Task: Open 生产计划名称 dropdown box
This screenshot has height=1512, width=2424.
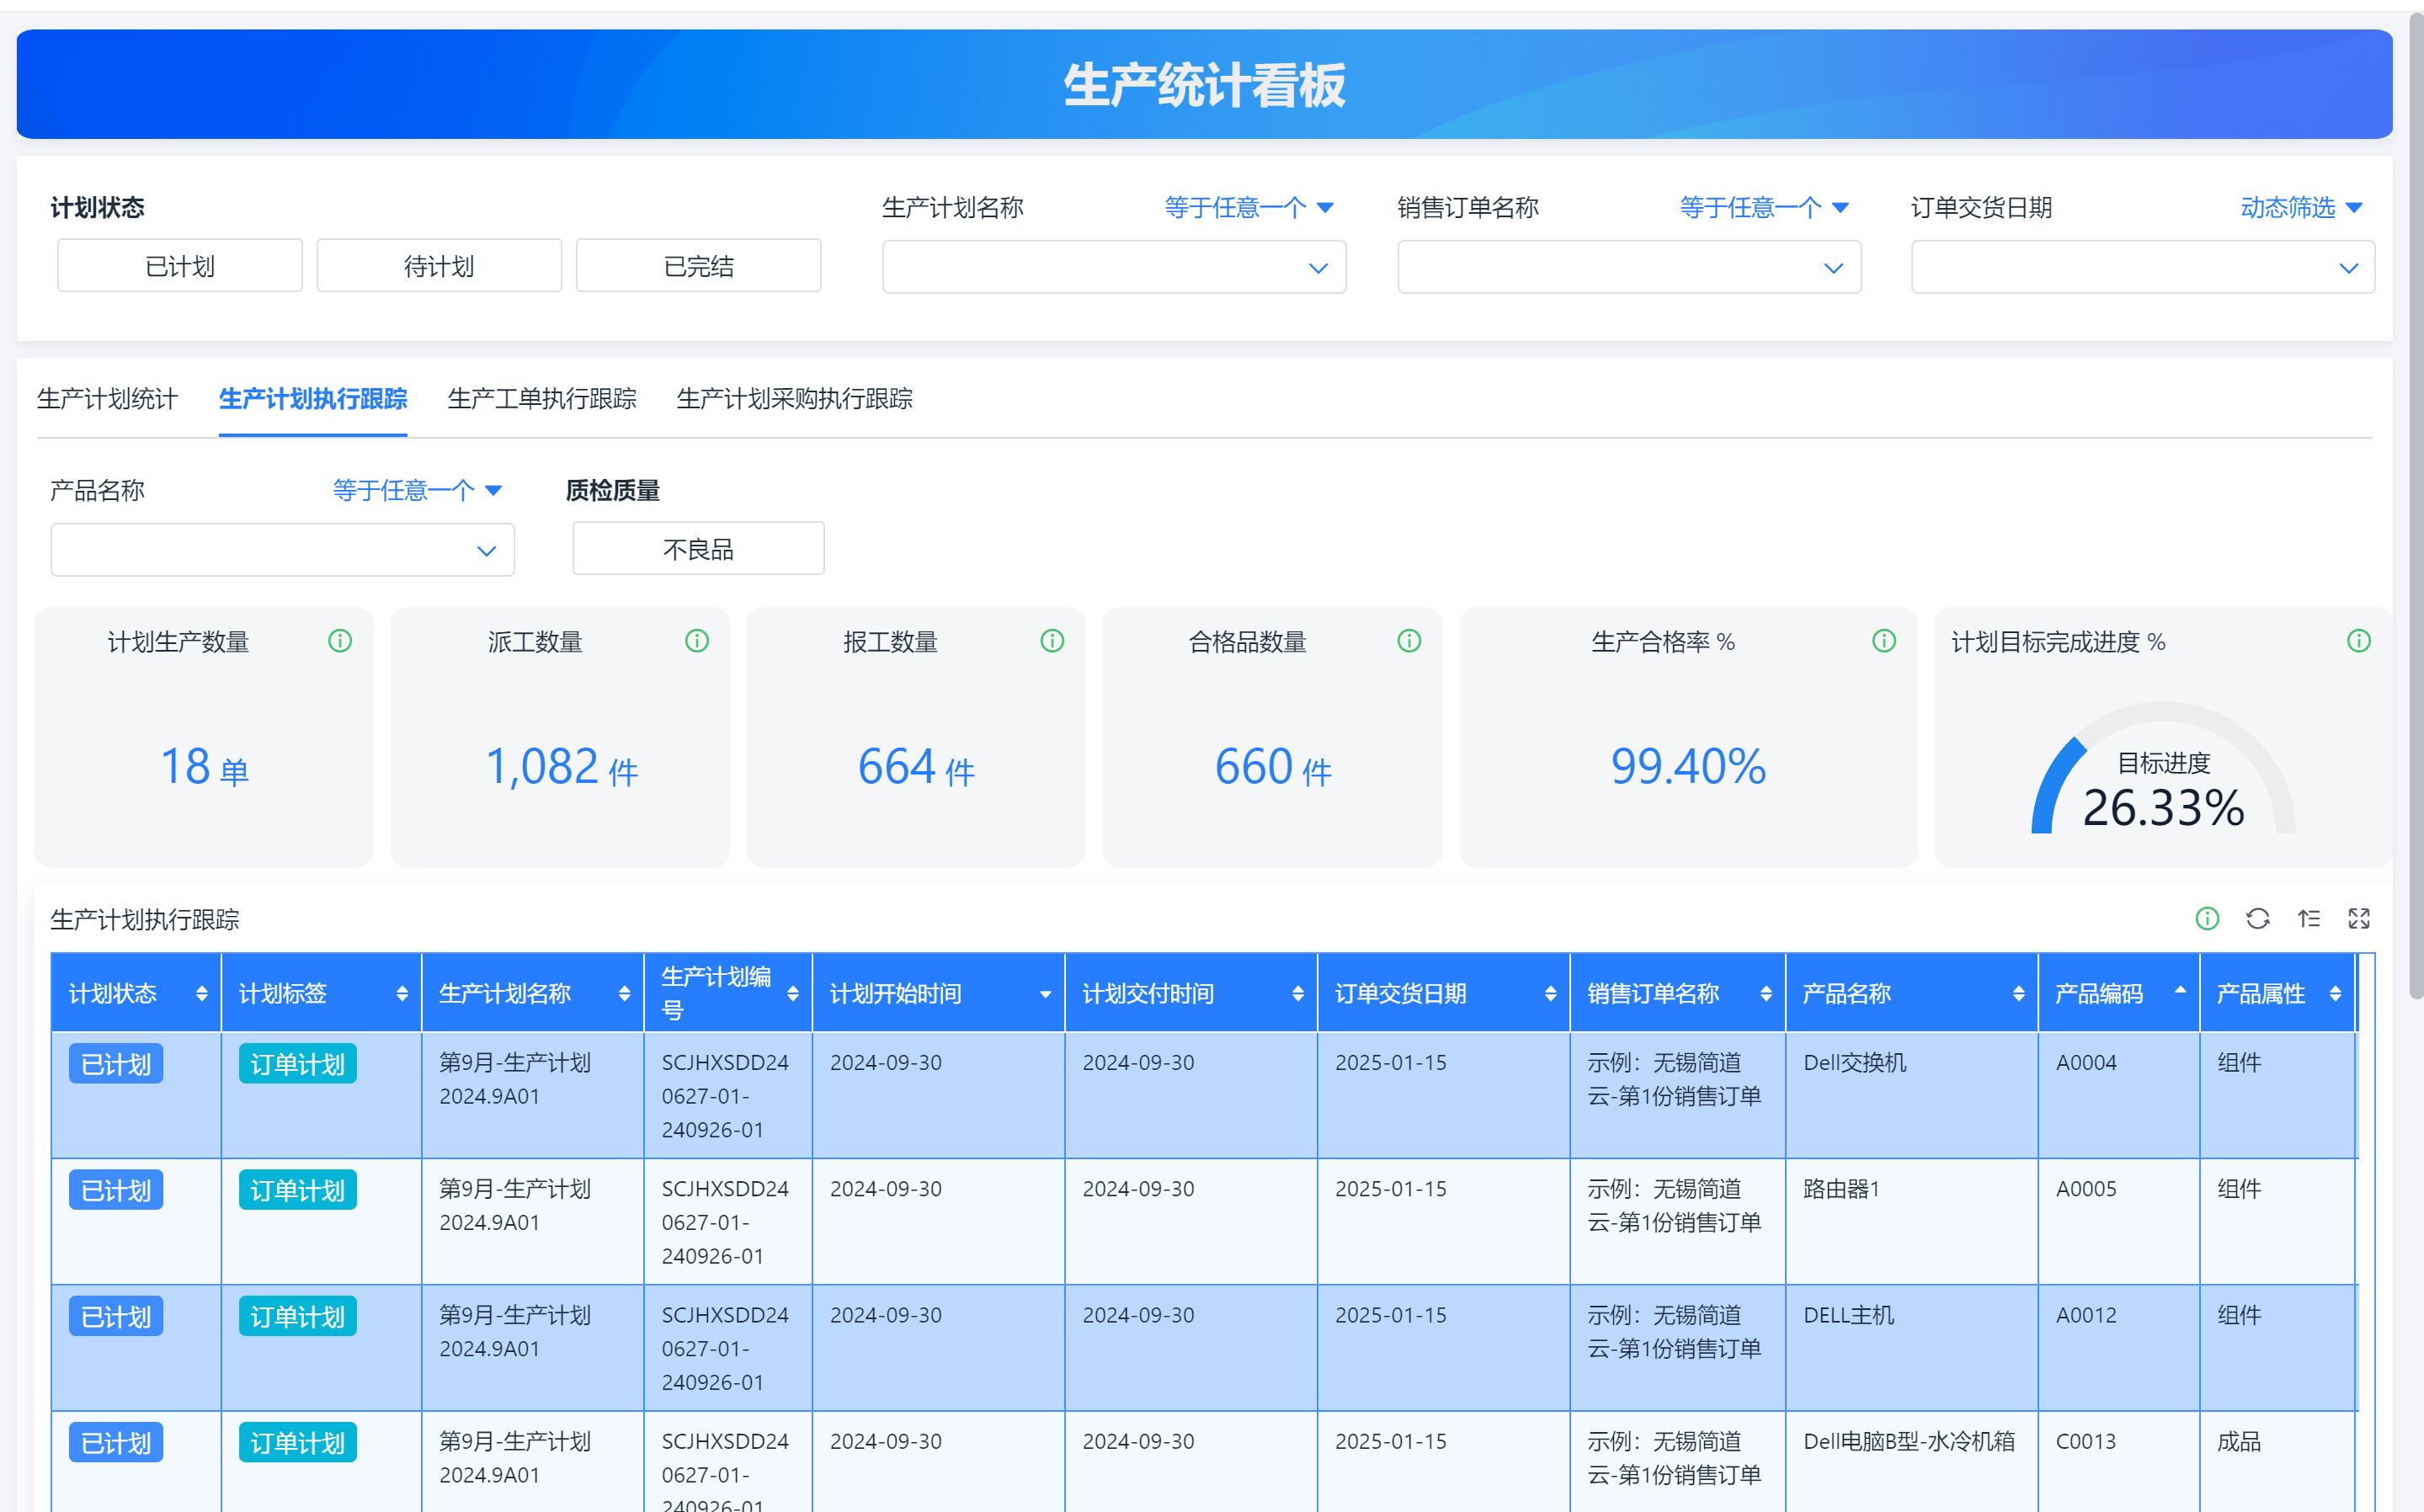Action: (1113, 267)
